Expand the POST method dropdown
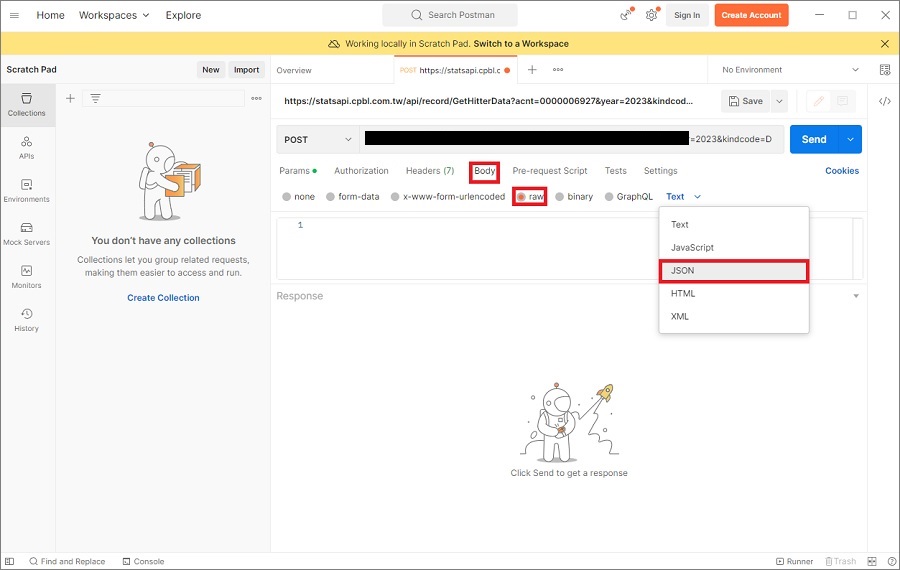The image size is (900, 570). (318, 139)
